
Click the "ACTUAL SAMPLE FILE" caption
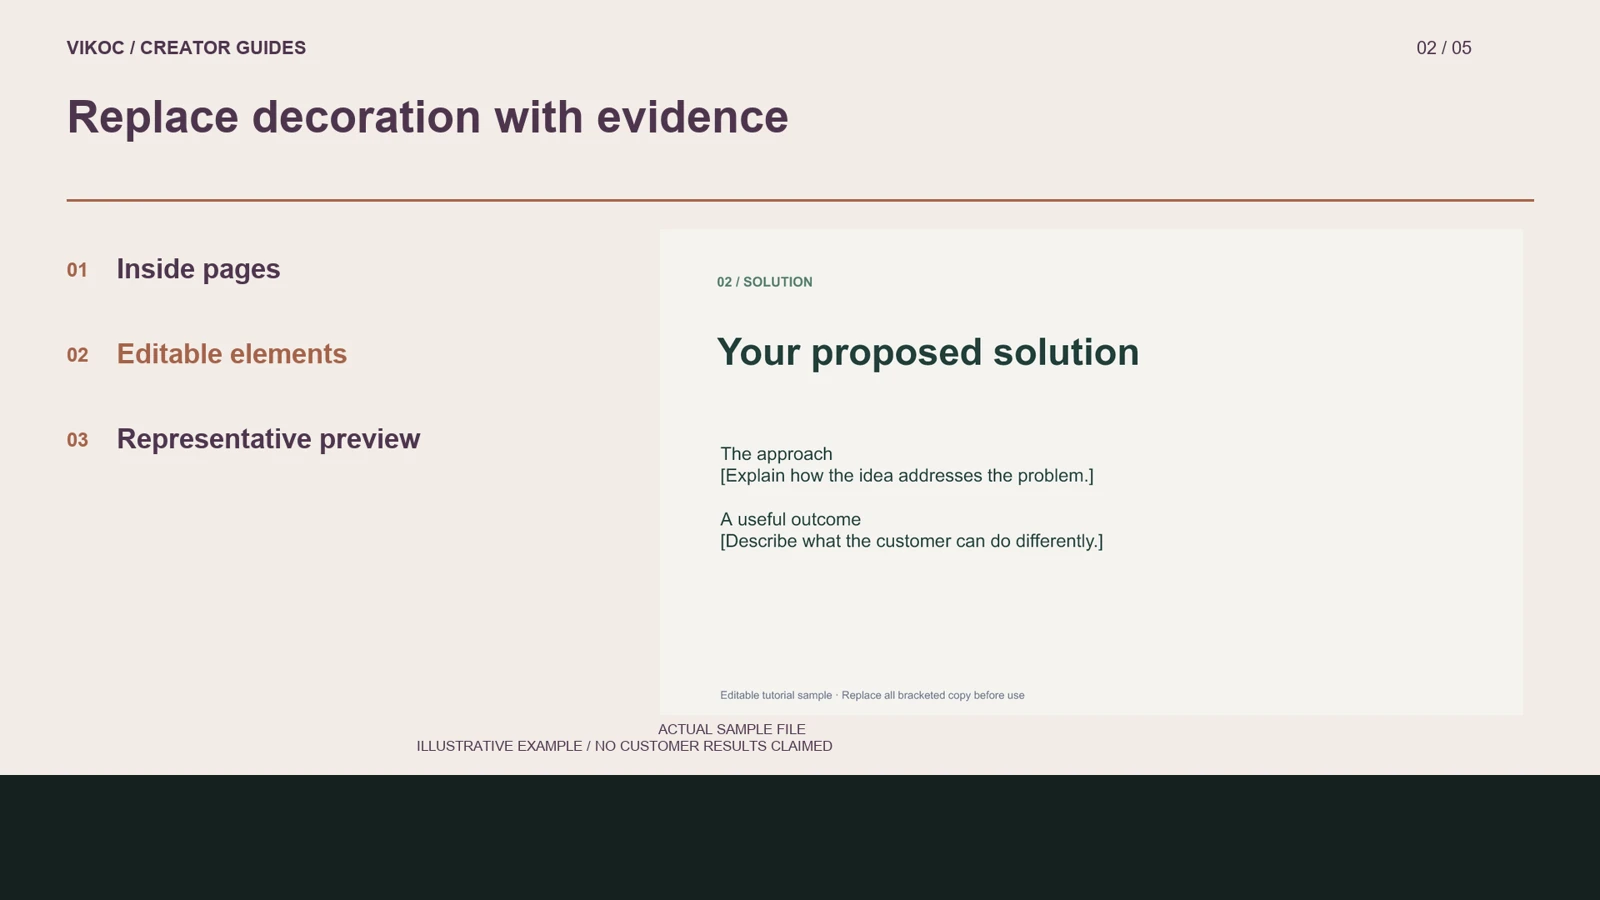pyautogui.click(x=732, y=729)
